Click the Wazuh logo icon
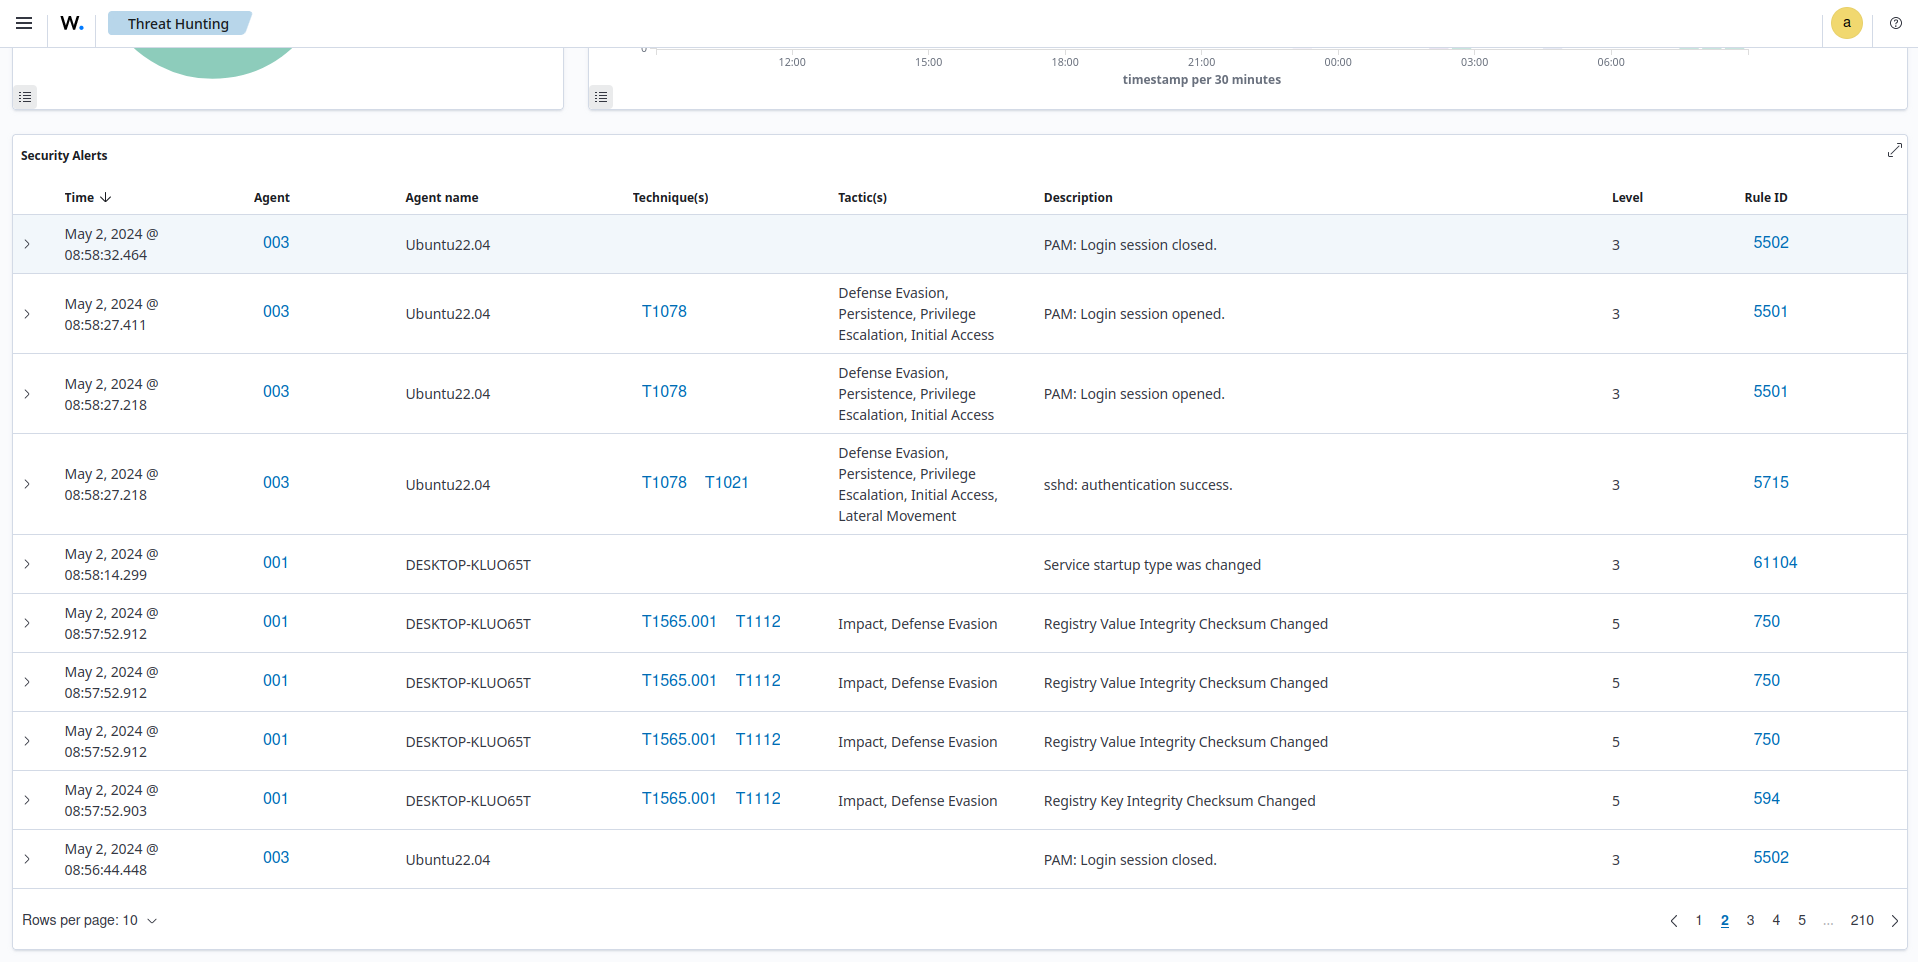 pos(72,23)
